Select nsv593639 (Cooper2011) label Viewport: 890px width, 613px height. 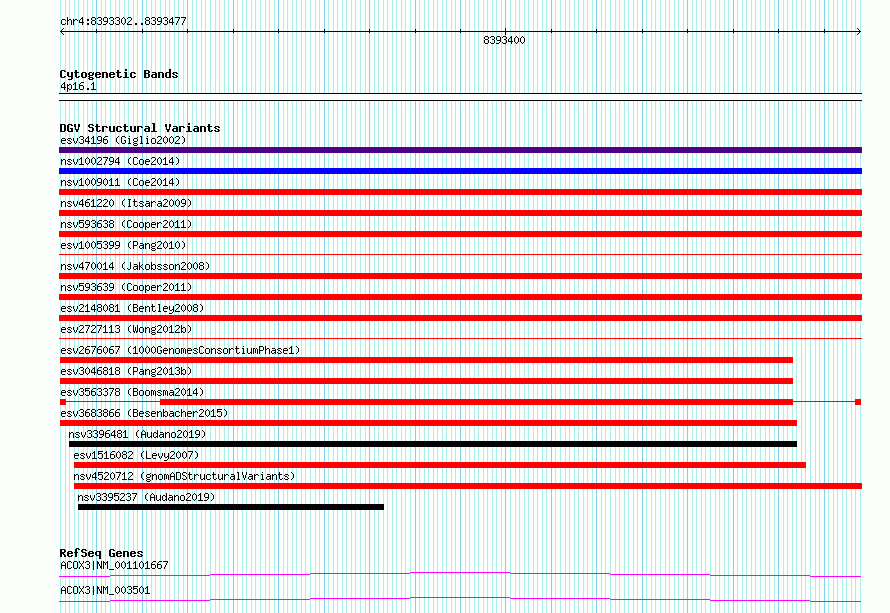tap(126, 287)
